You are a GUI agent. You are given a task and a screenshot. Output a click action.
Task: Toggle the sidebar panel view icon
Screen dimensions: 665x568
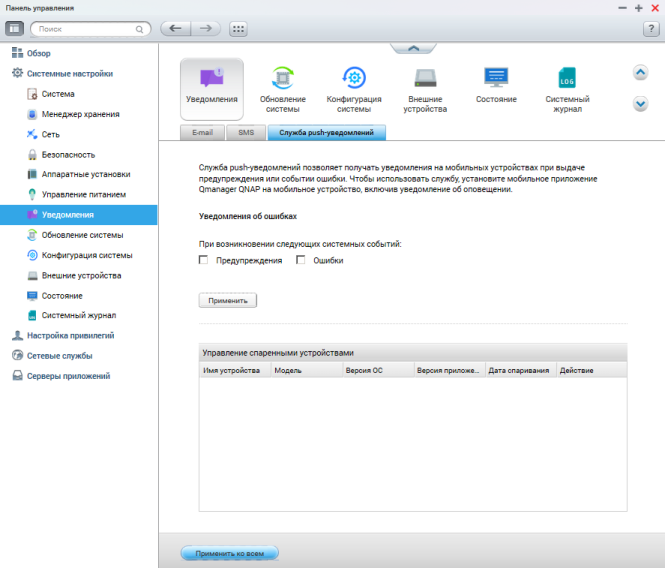[x=14, y=29]
